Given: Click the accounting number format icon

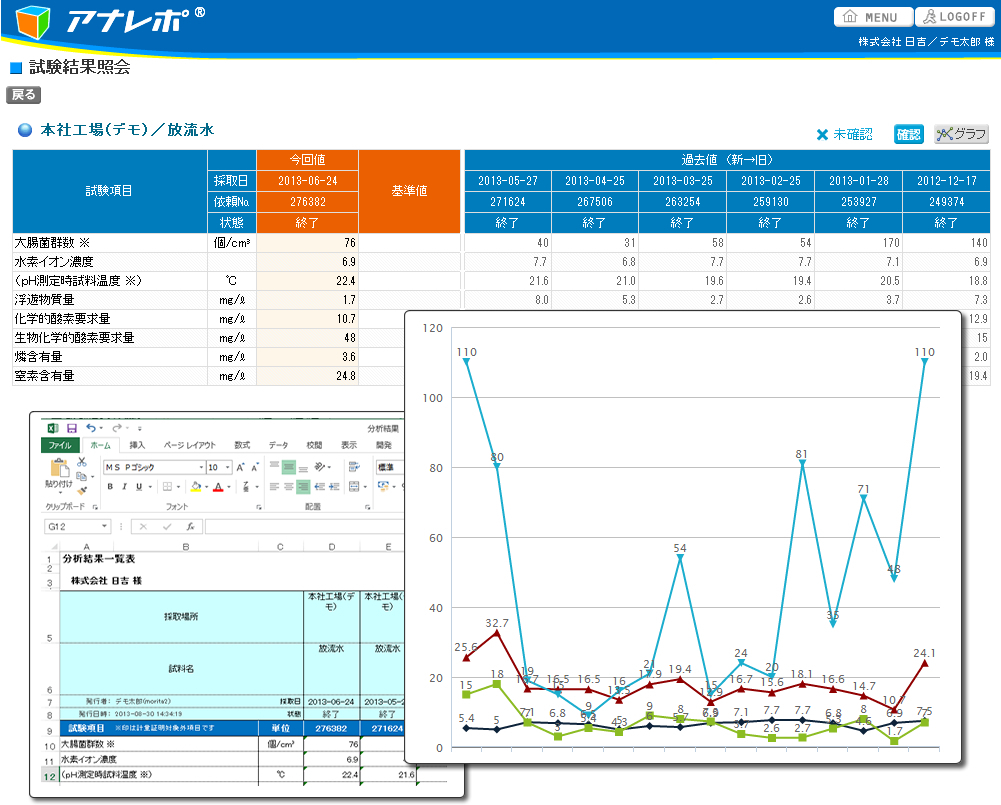Looking at the screenshot, I should 383,486.
